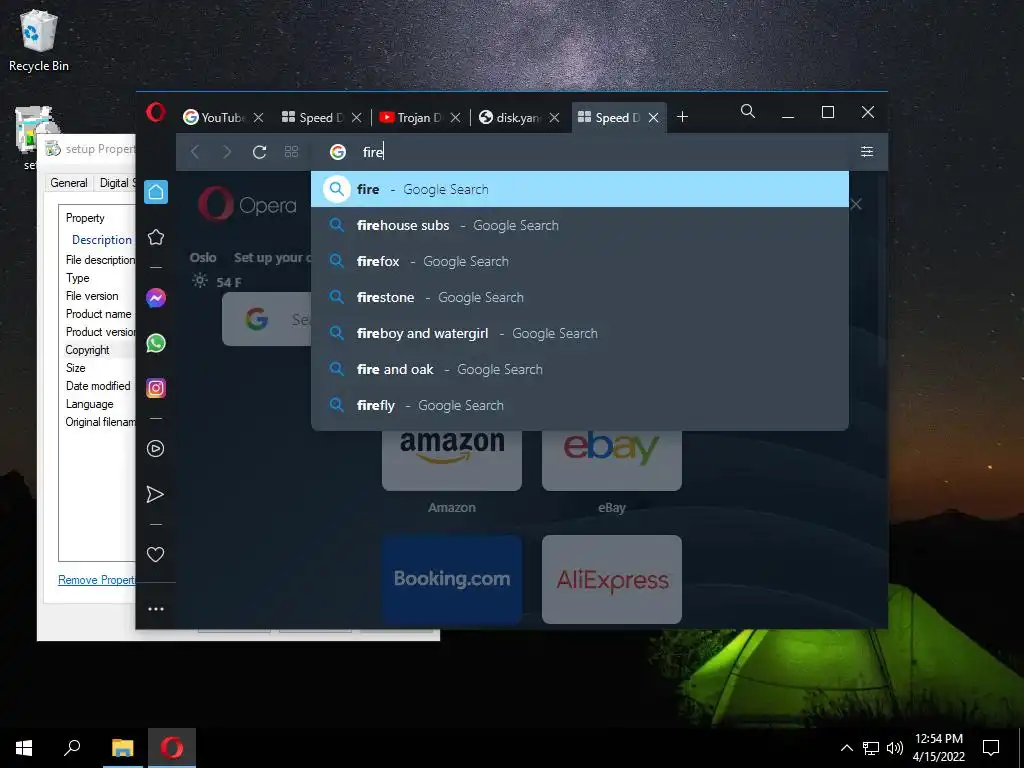The height and width of the screenshot is (768, 1024).
Task: Open Speed Dial grid button in toolbar
Action: 291,152
